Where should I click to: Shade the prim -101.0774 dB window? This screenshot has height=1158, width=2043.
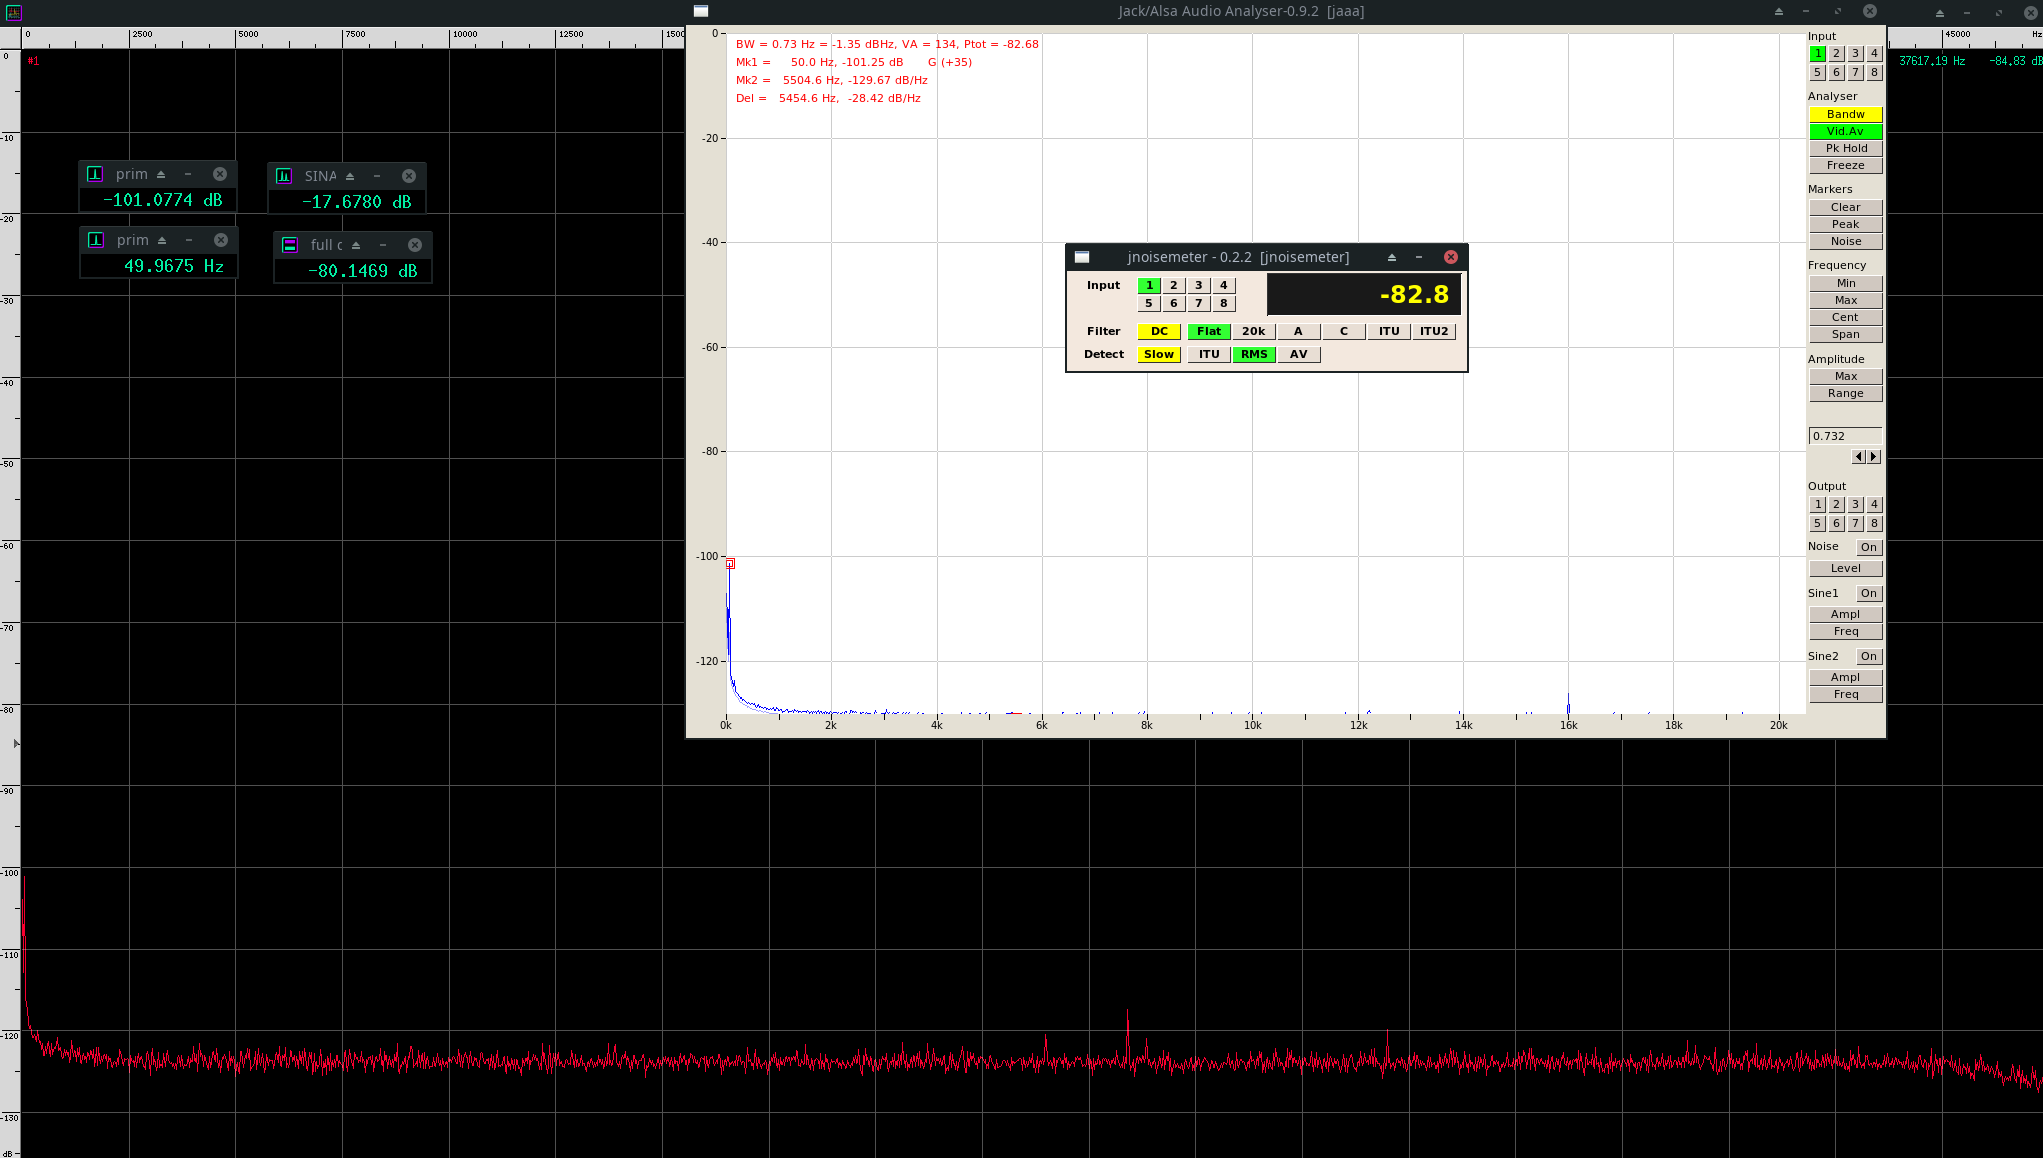coord(161,174)
